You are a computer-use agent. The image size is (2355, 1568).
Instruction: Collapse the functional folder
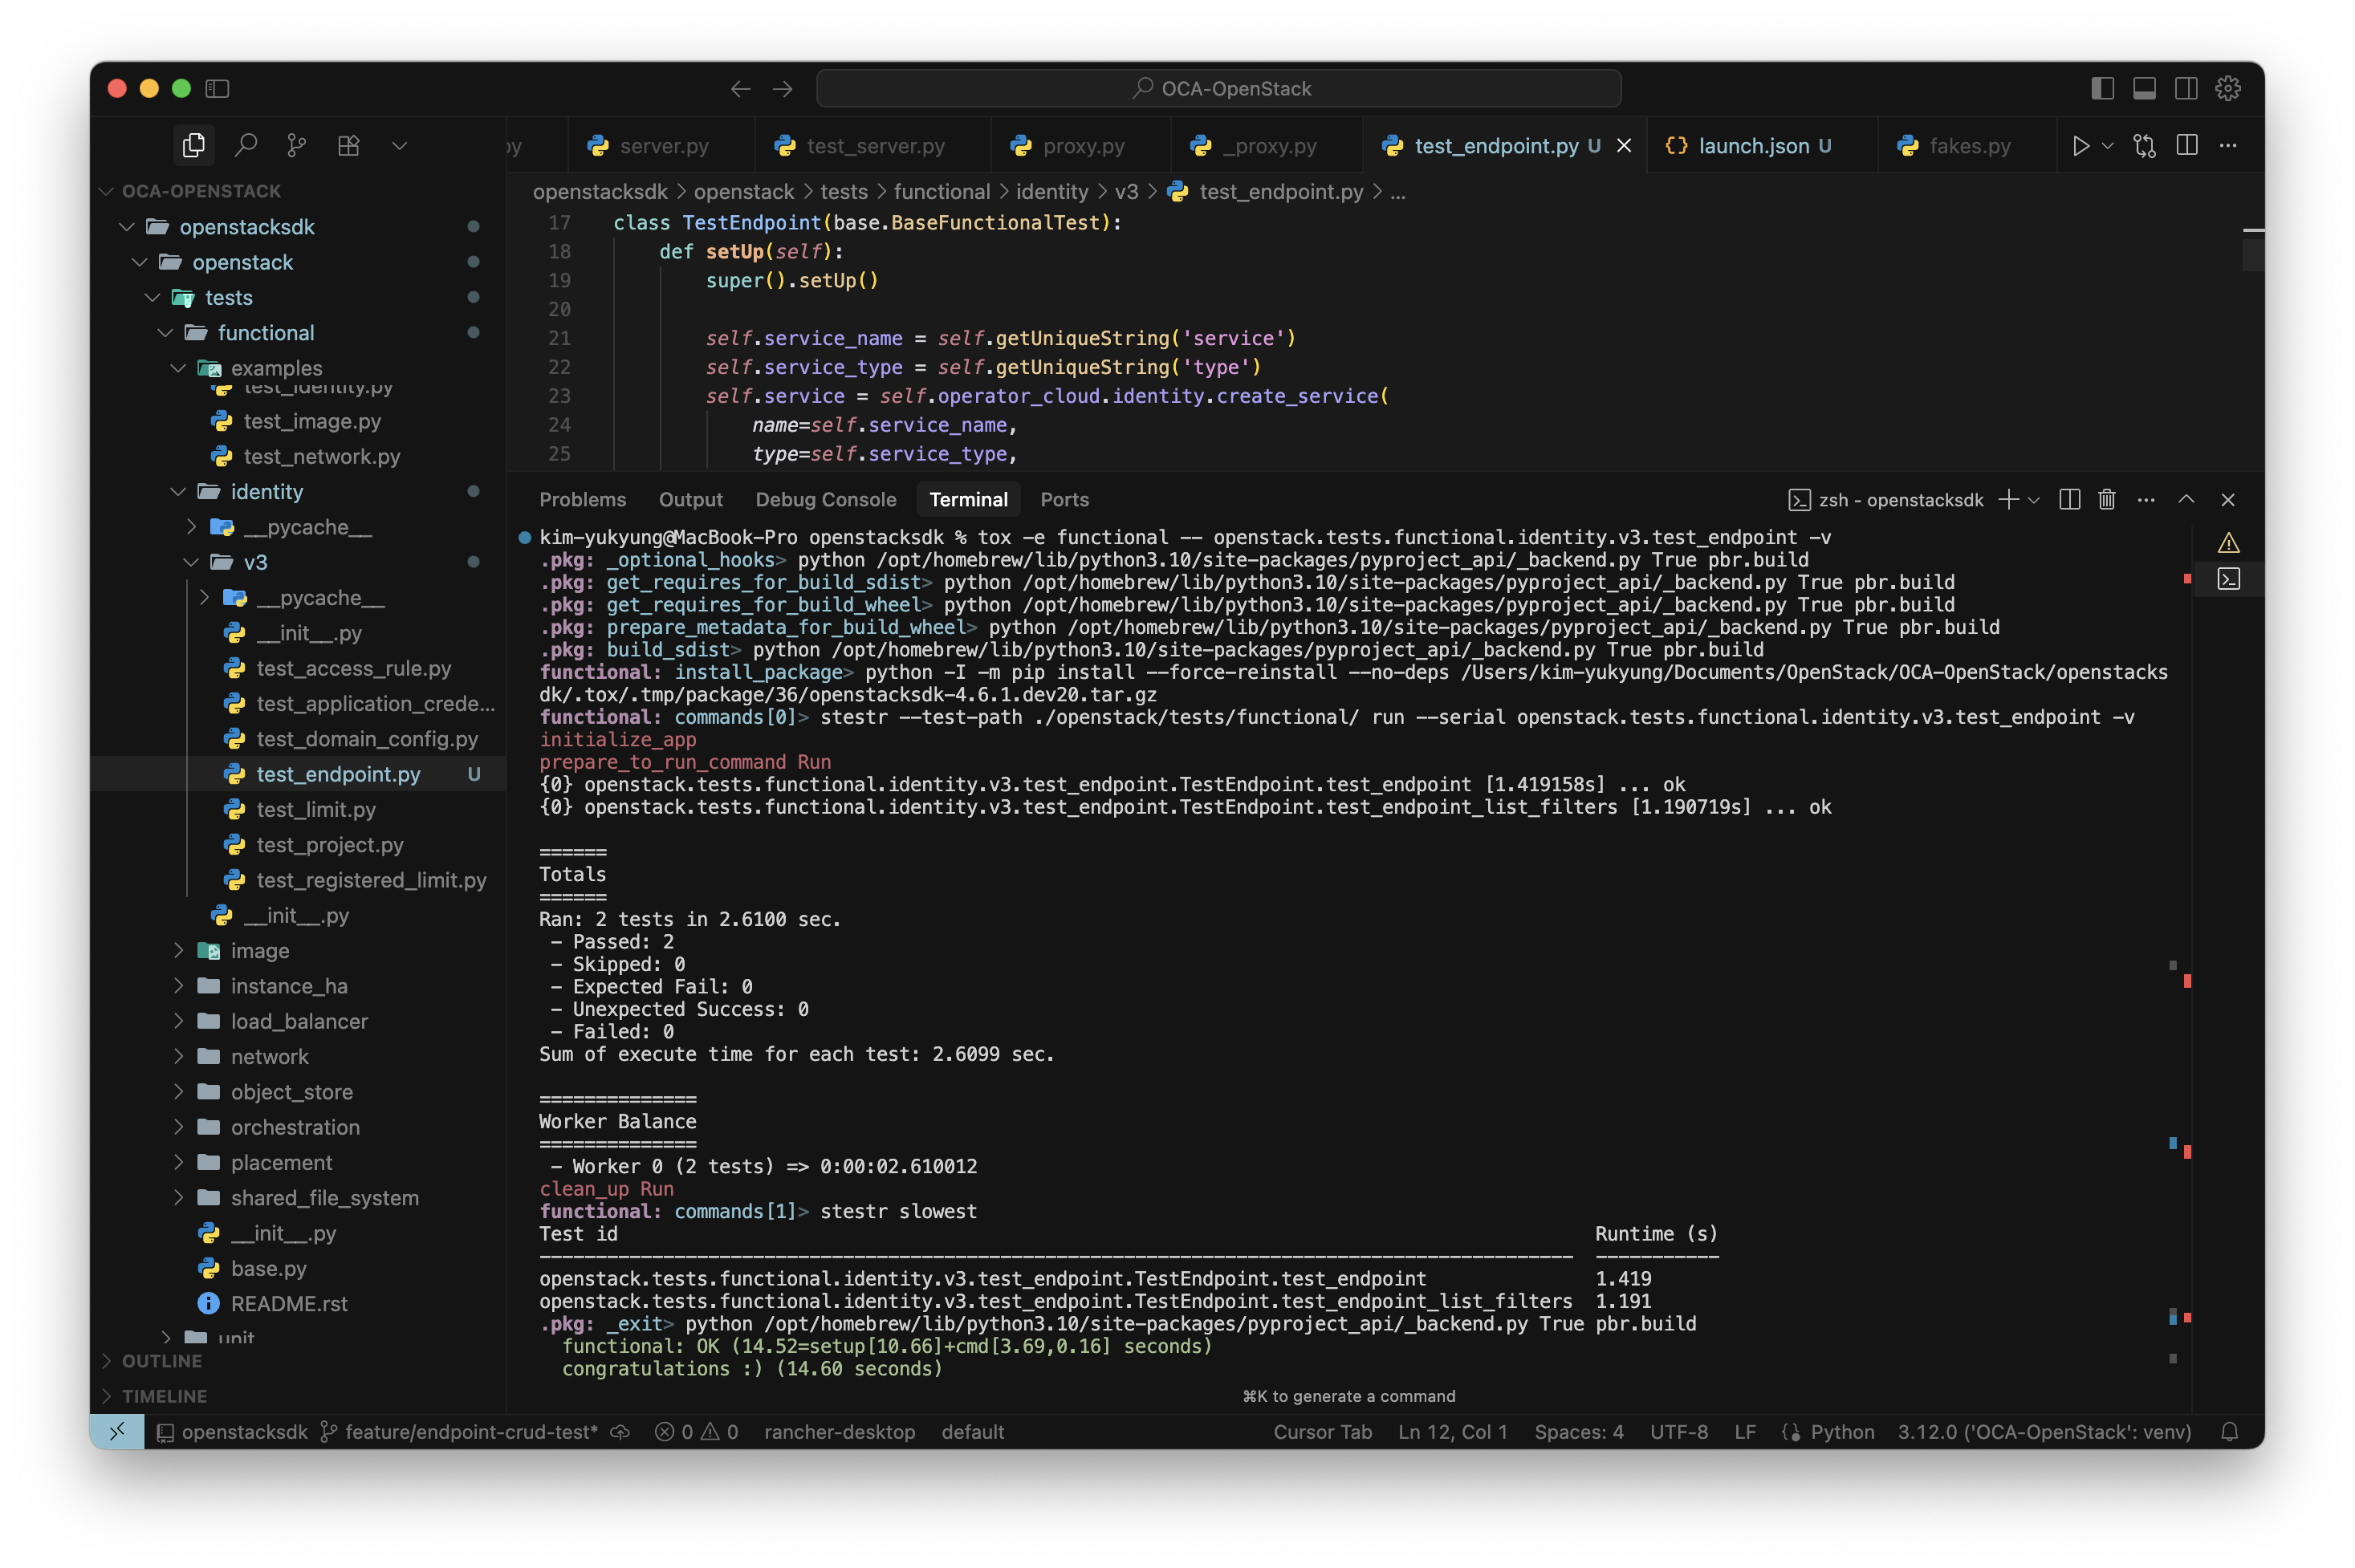pyautogui.click(x=265, y=332)
